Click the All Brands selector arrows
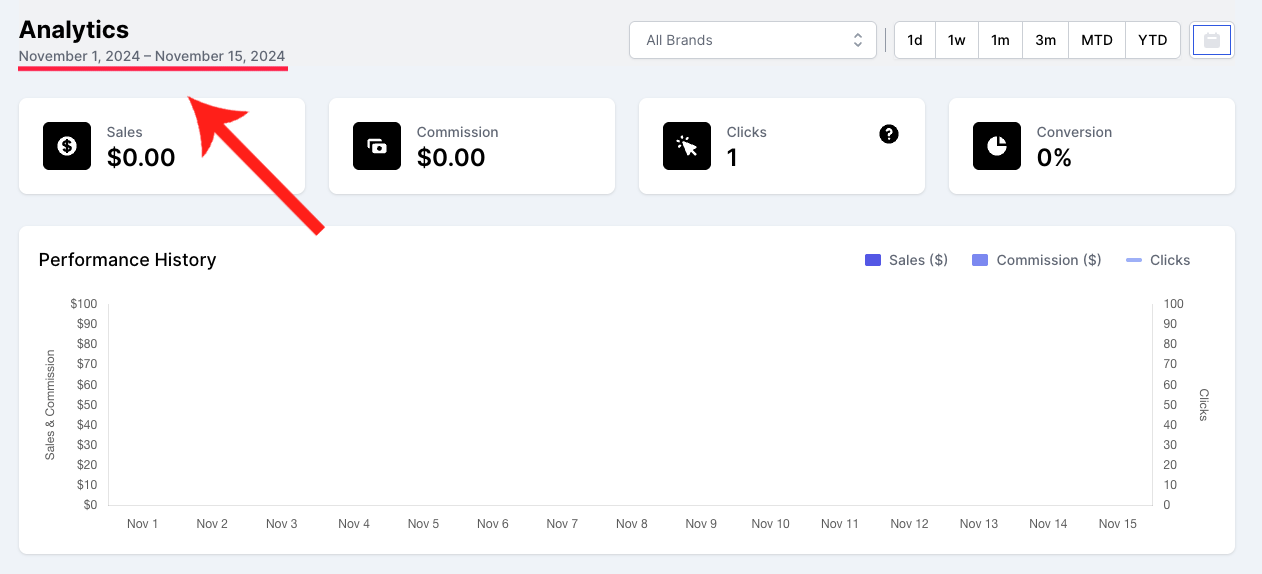 [857, 40]
